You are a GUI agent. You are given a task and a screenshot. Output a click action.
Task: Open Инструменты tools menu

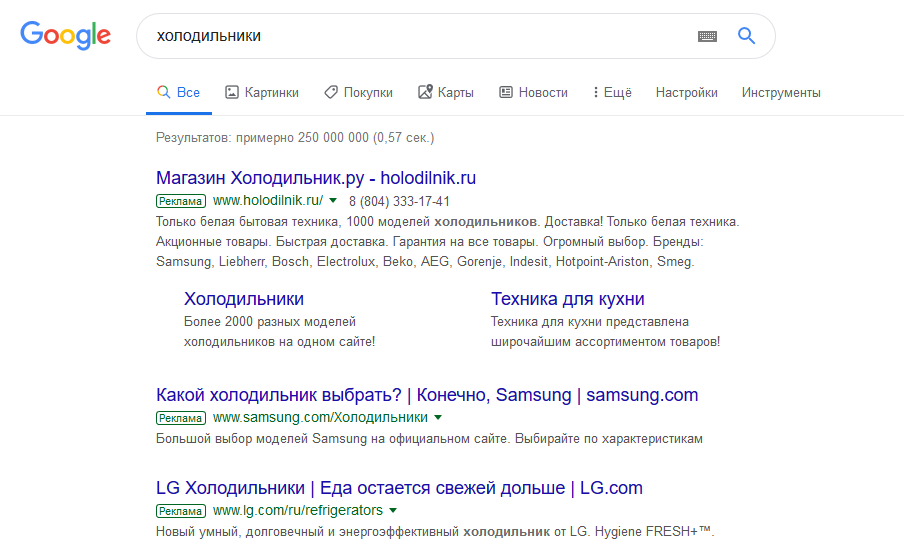(780, 92)
